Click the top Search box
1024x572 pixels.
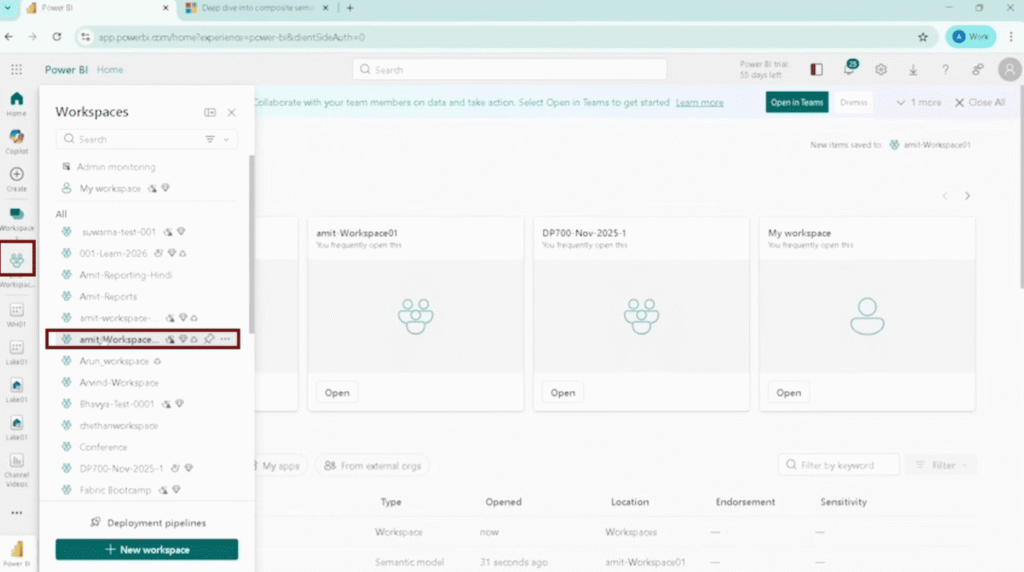509,69
